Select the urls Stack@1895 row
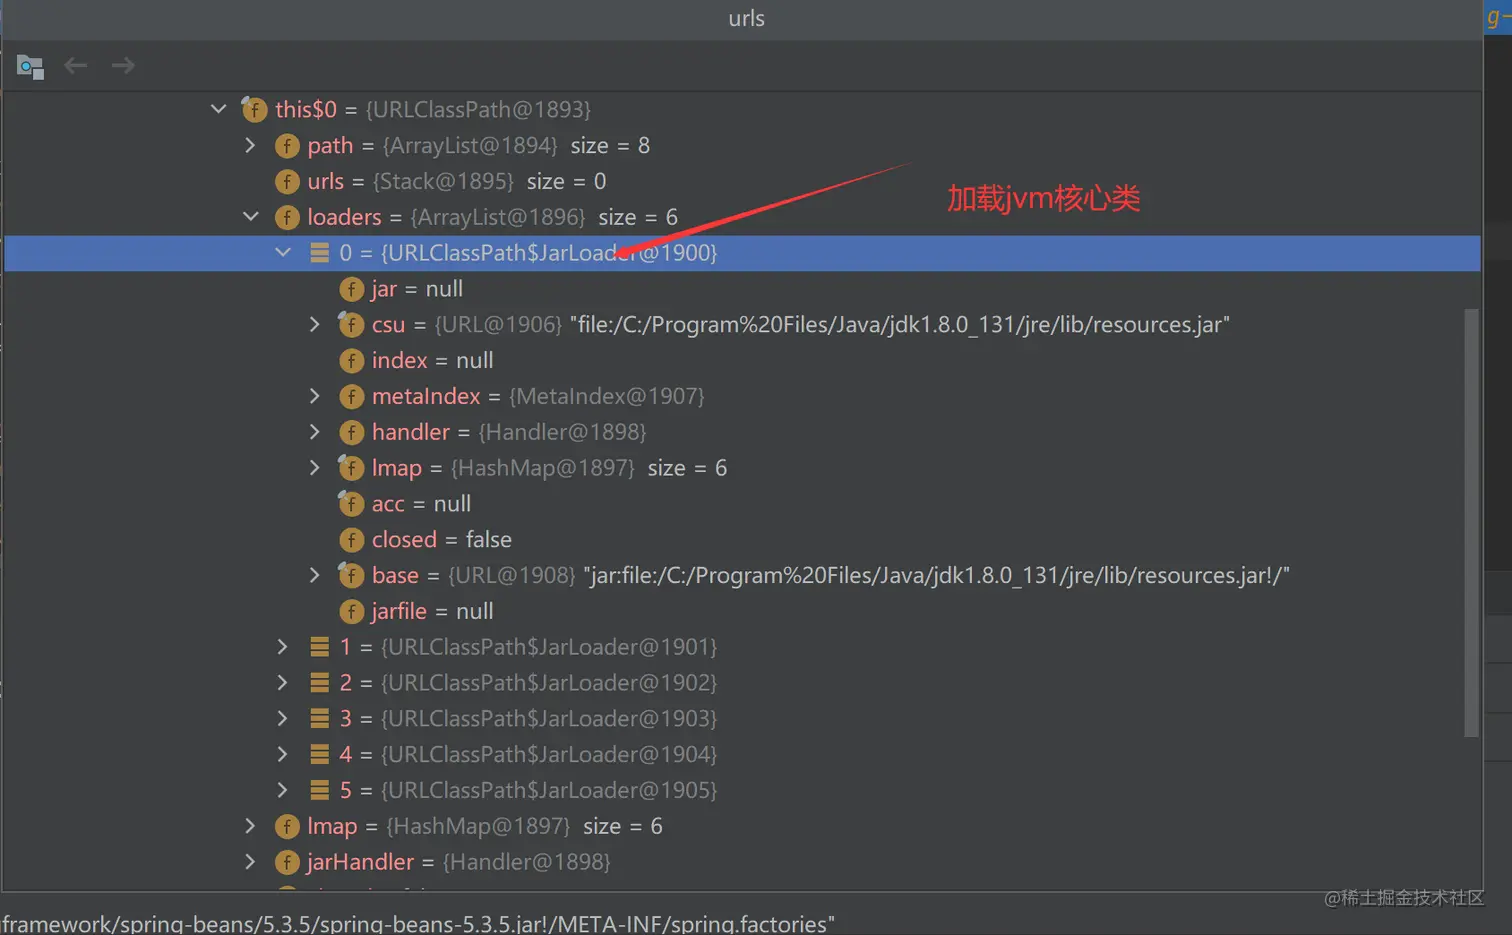 tap(742, 181)
